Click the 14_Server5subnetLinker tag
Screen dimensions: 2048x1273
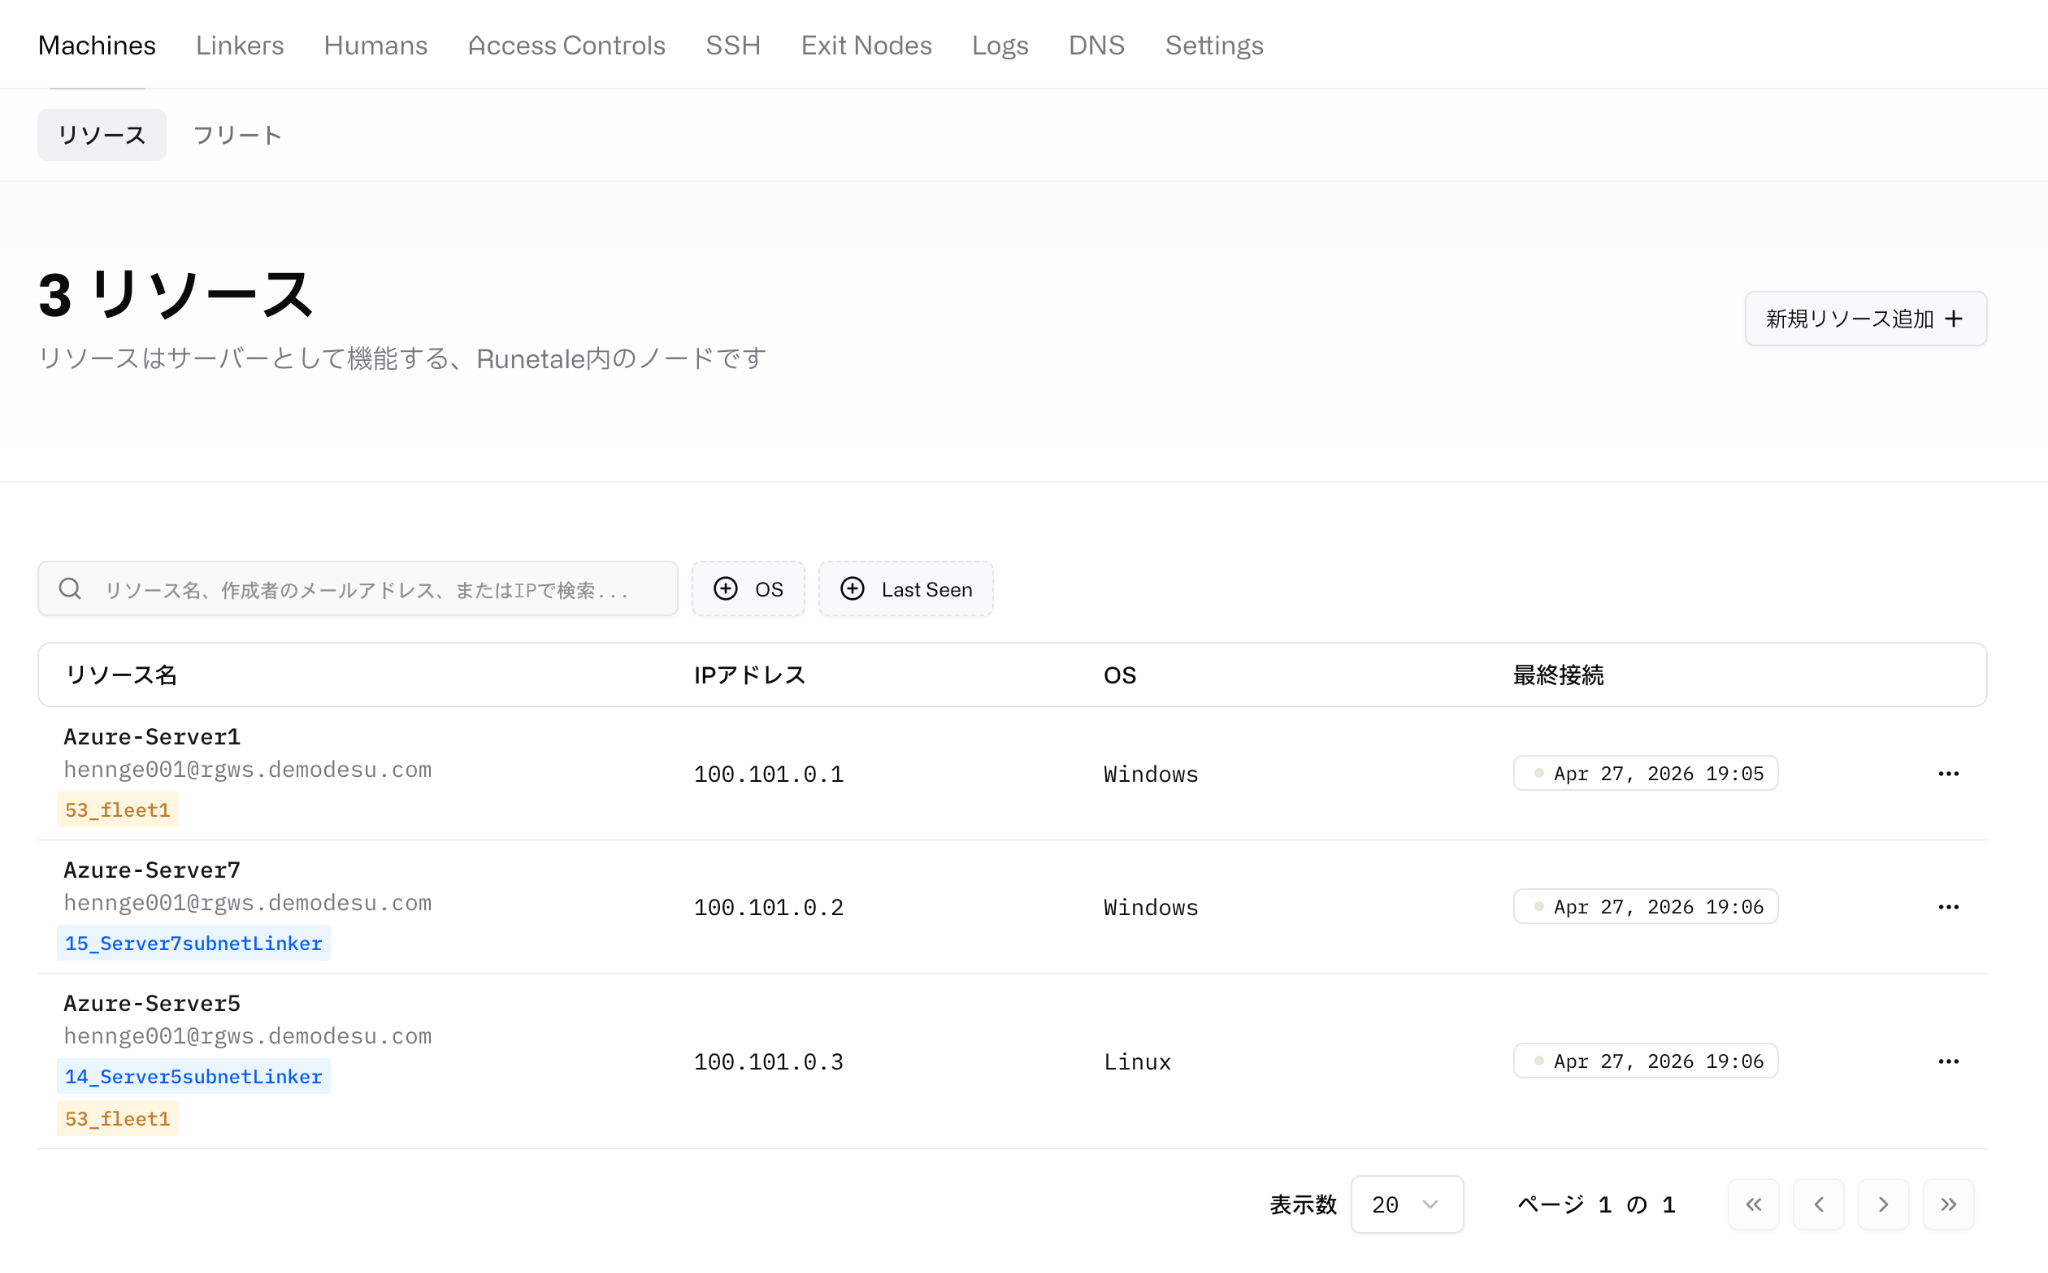coord(194,1076)
